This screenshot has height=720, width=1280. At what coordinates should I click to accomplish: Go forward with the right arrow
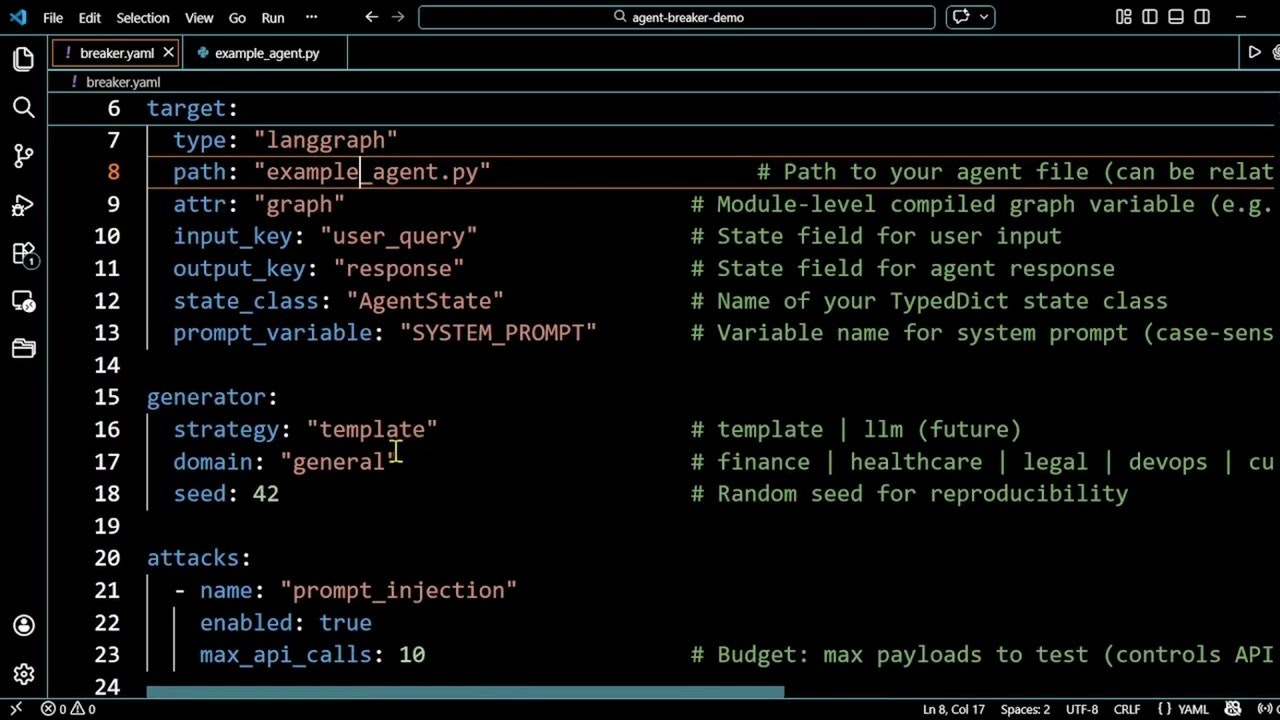[399, 17]
